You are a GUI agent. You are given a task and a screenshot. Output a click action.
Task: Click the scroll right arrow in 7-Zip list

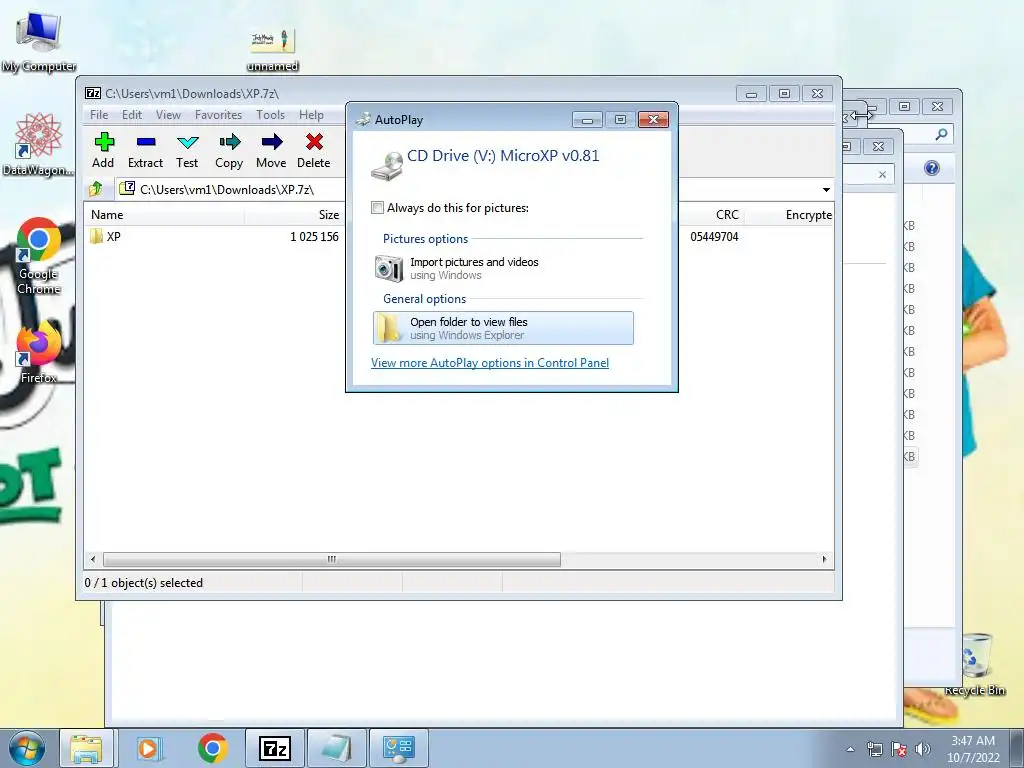[x=824, y=559]
